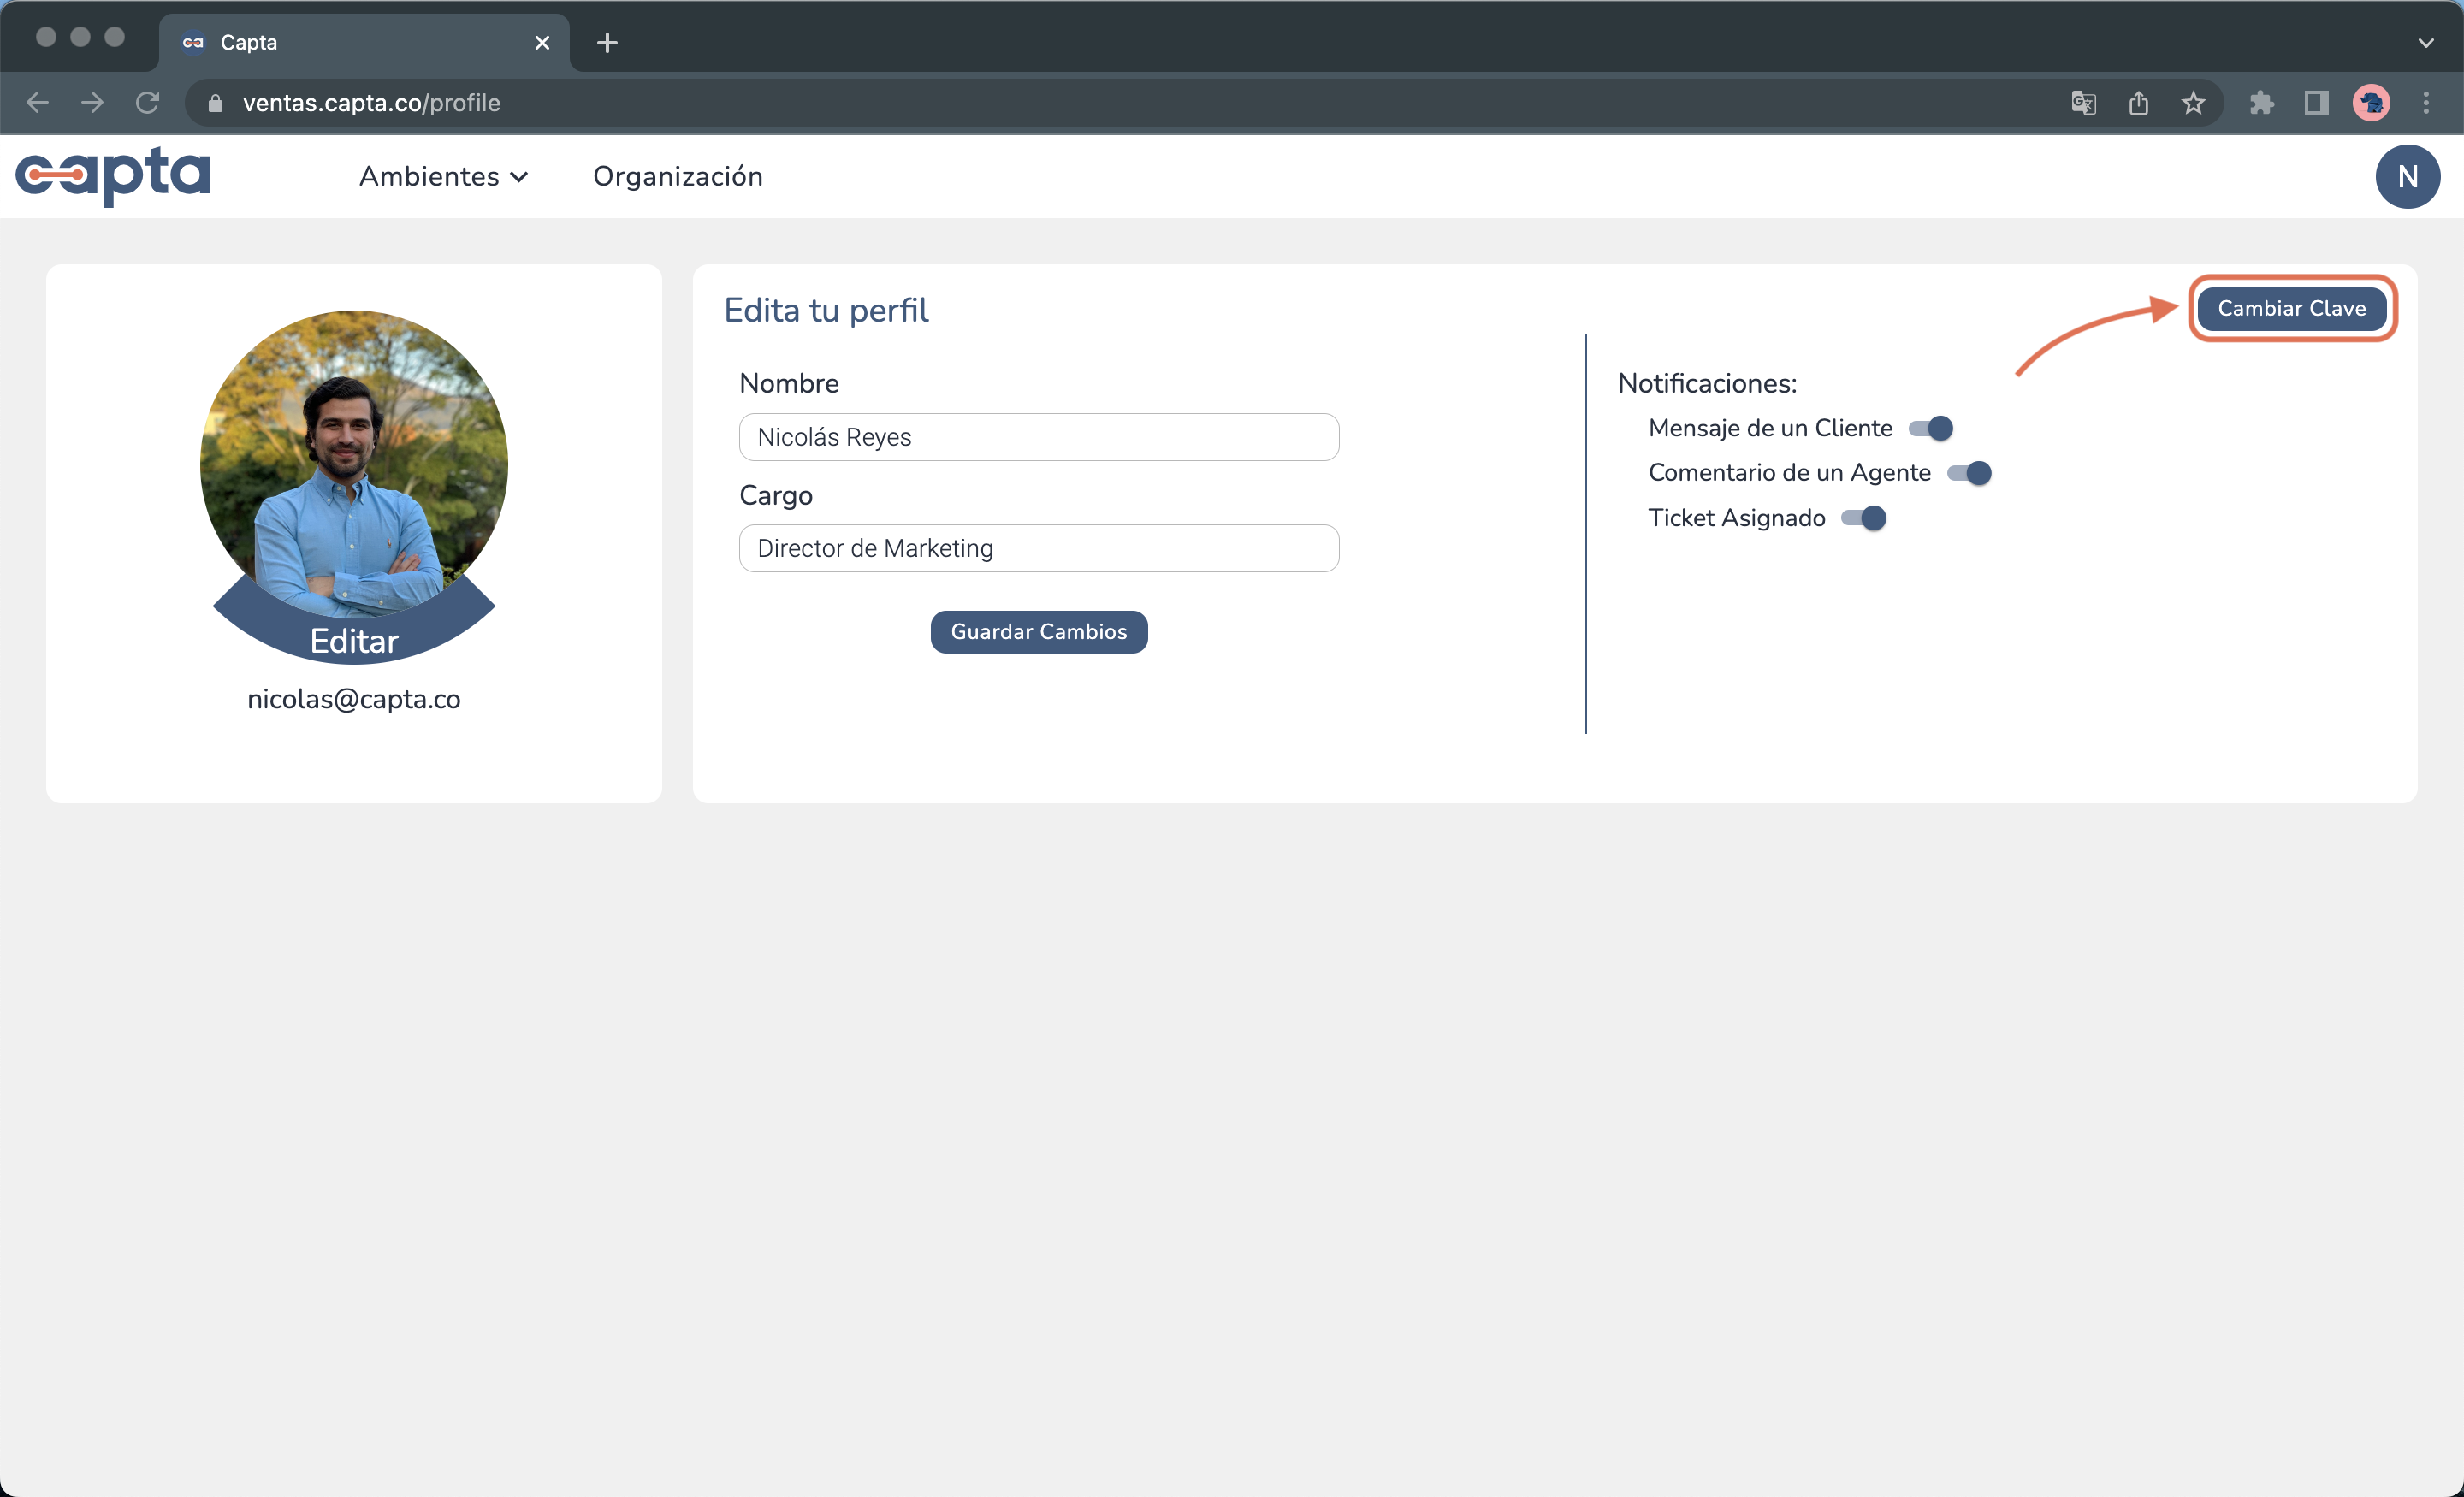Bookmark page with the star icon
The width and height of the screenshot is (2464, 1497).
point(2193,103)
